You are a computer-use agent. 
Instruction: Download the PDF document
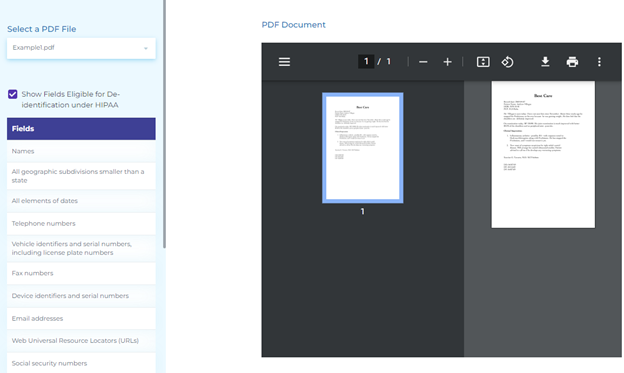pos(545,62)
